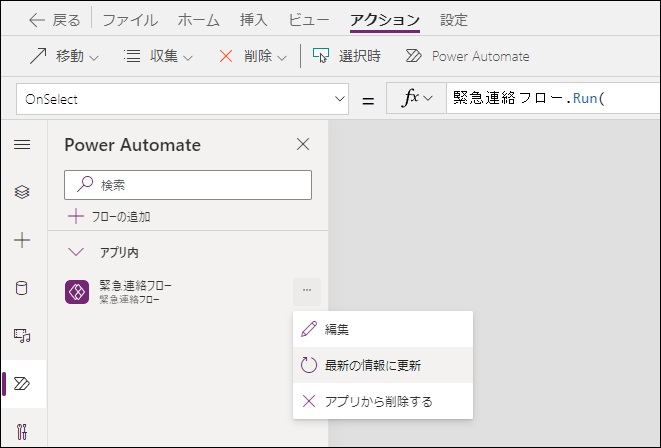Viewport: 661px width, 448px height.
Task: Open the 削除 dropdown in ribbon
Action: tap(253, 56)
